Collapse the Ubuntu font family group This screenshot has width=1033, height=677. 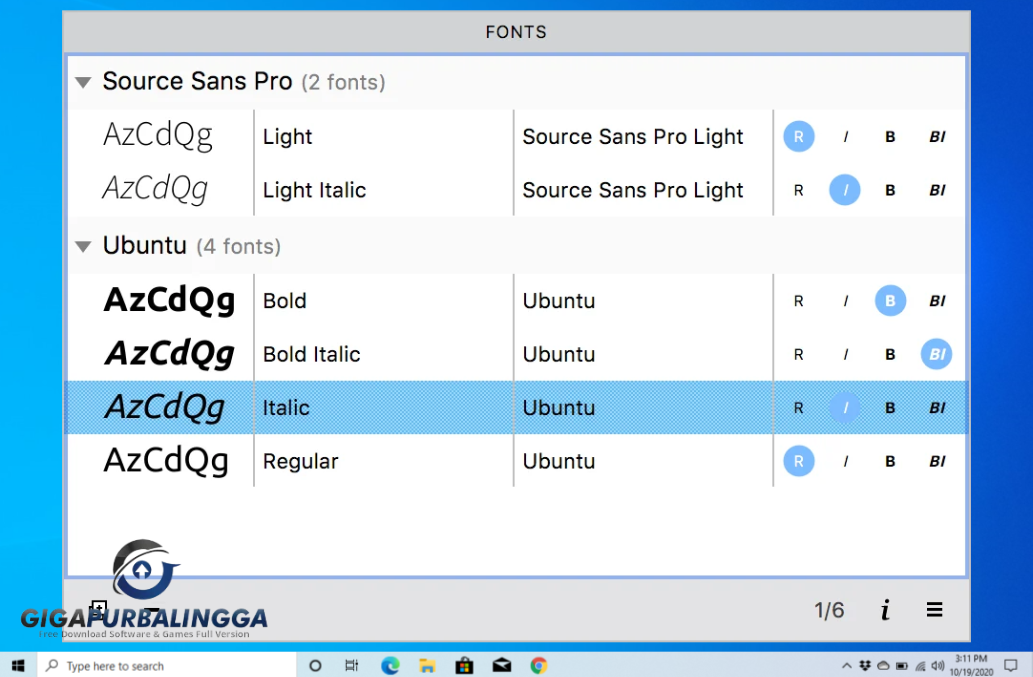point(83,246)
